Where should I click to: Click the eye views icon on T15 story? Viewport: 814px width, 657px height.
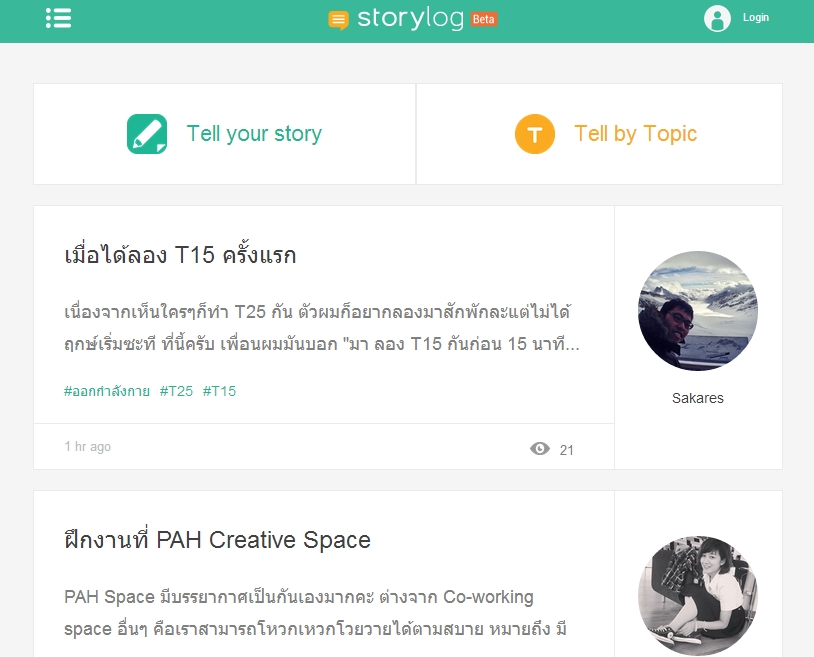click(540, 448)
